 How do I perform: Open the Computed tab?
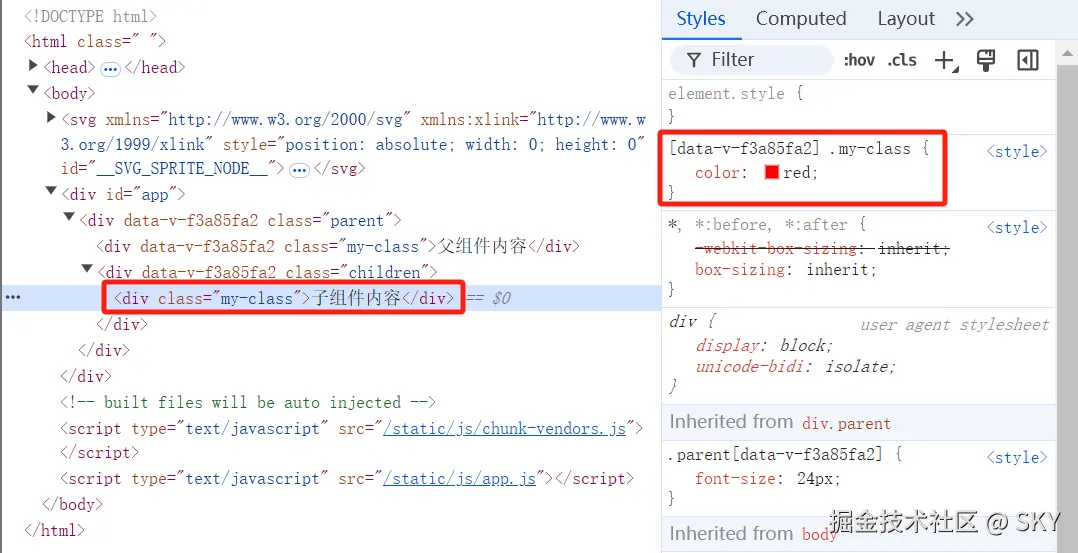tap(801, 19)
